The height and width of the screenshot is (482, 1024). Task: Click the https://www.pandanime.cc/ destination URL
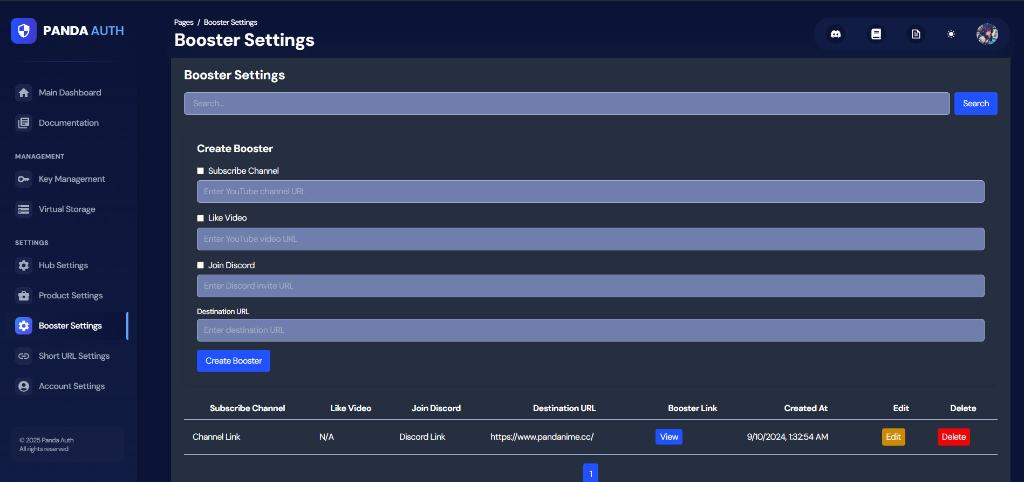(542, 437)
